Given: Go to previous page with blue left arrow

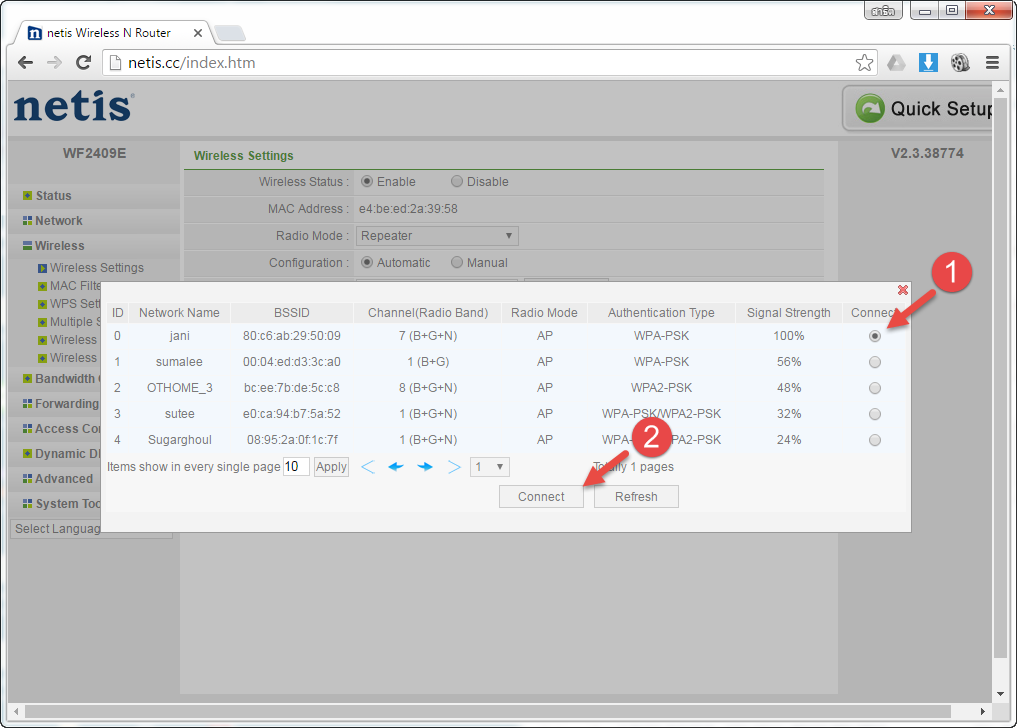Looking at the screenshot, I should [x=396, y=467].
